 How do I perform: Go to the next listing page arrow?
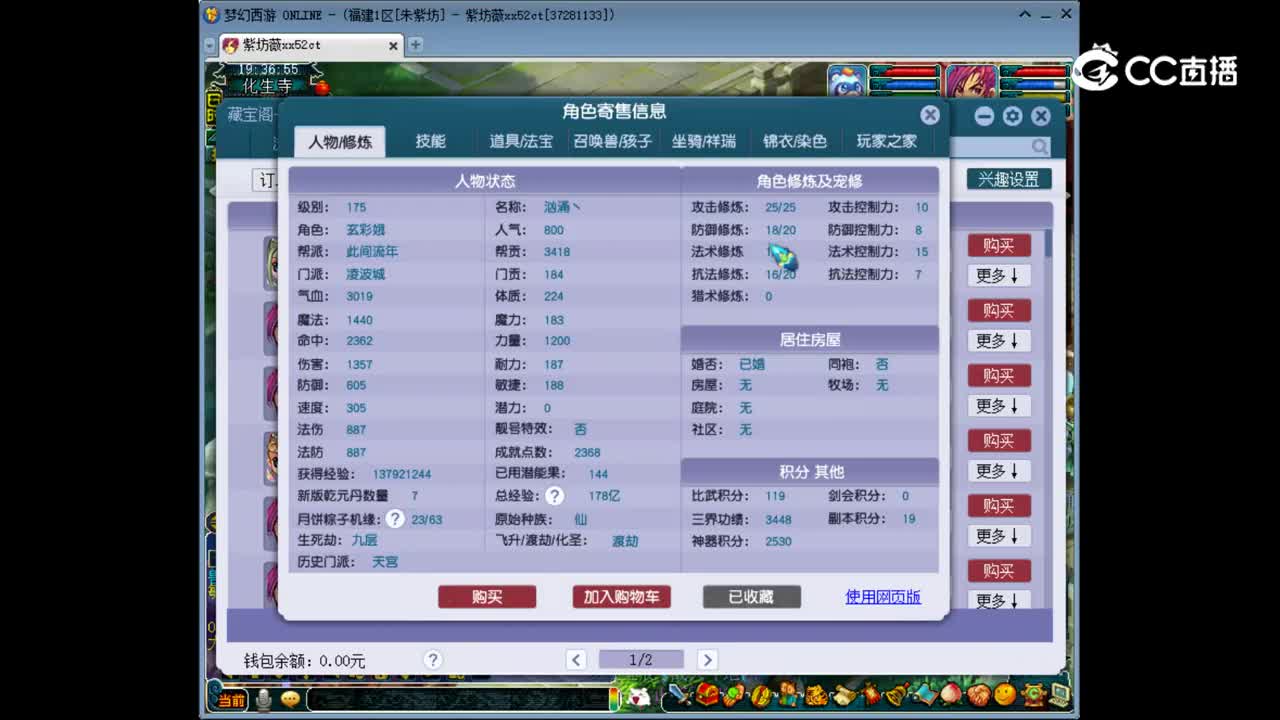(x=707, y=659)
